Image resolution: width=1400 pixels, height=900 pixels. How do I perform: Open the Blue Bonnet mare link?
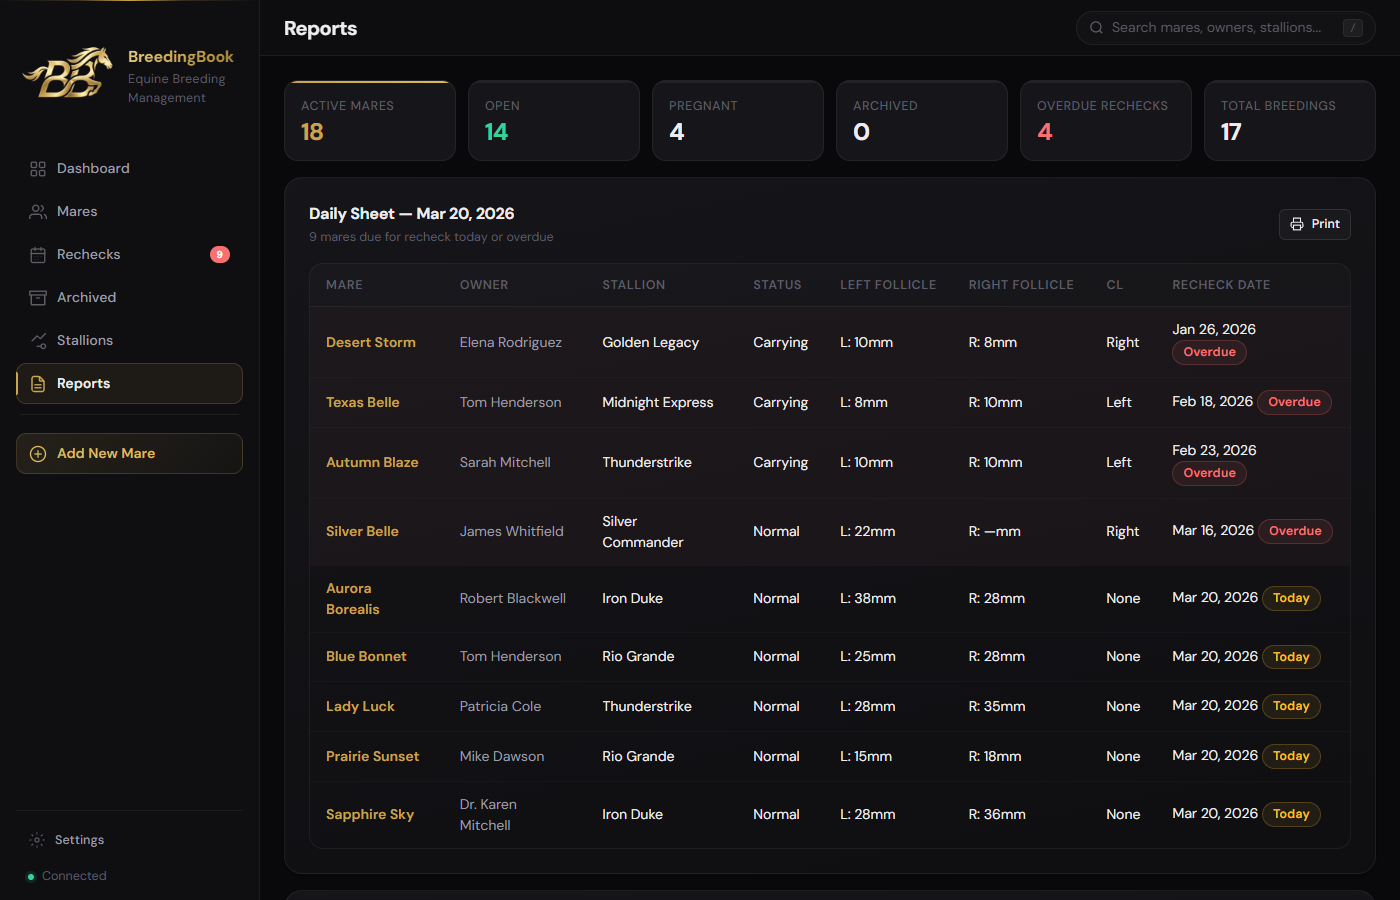366,656
